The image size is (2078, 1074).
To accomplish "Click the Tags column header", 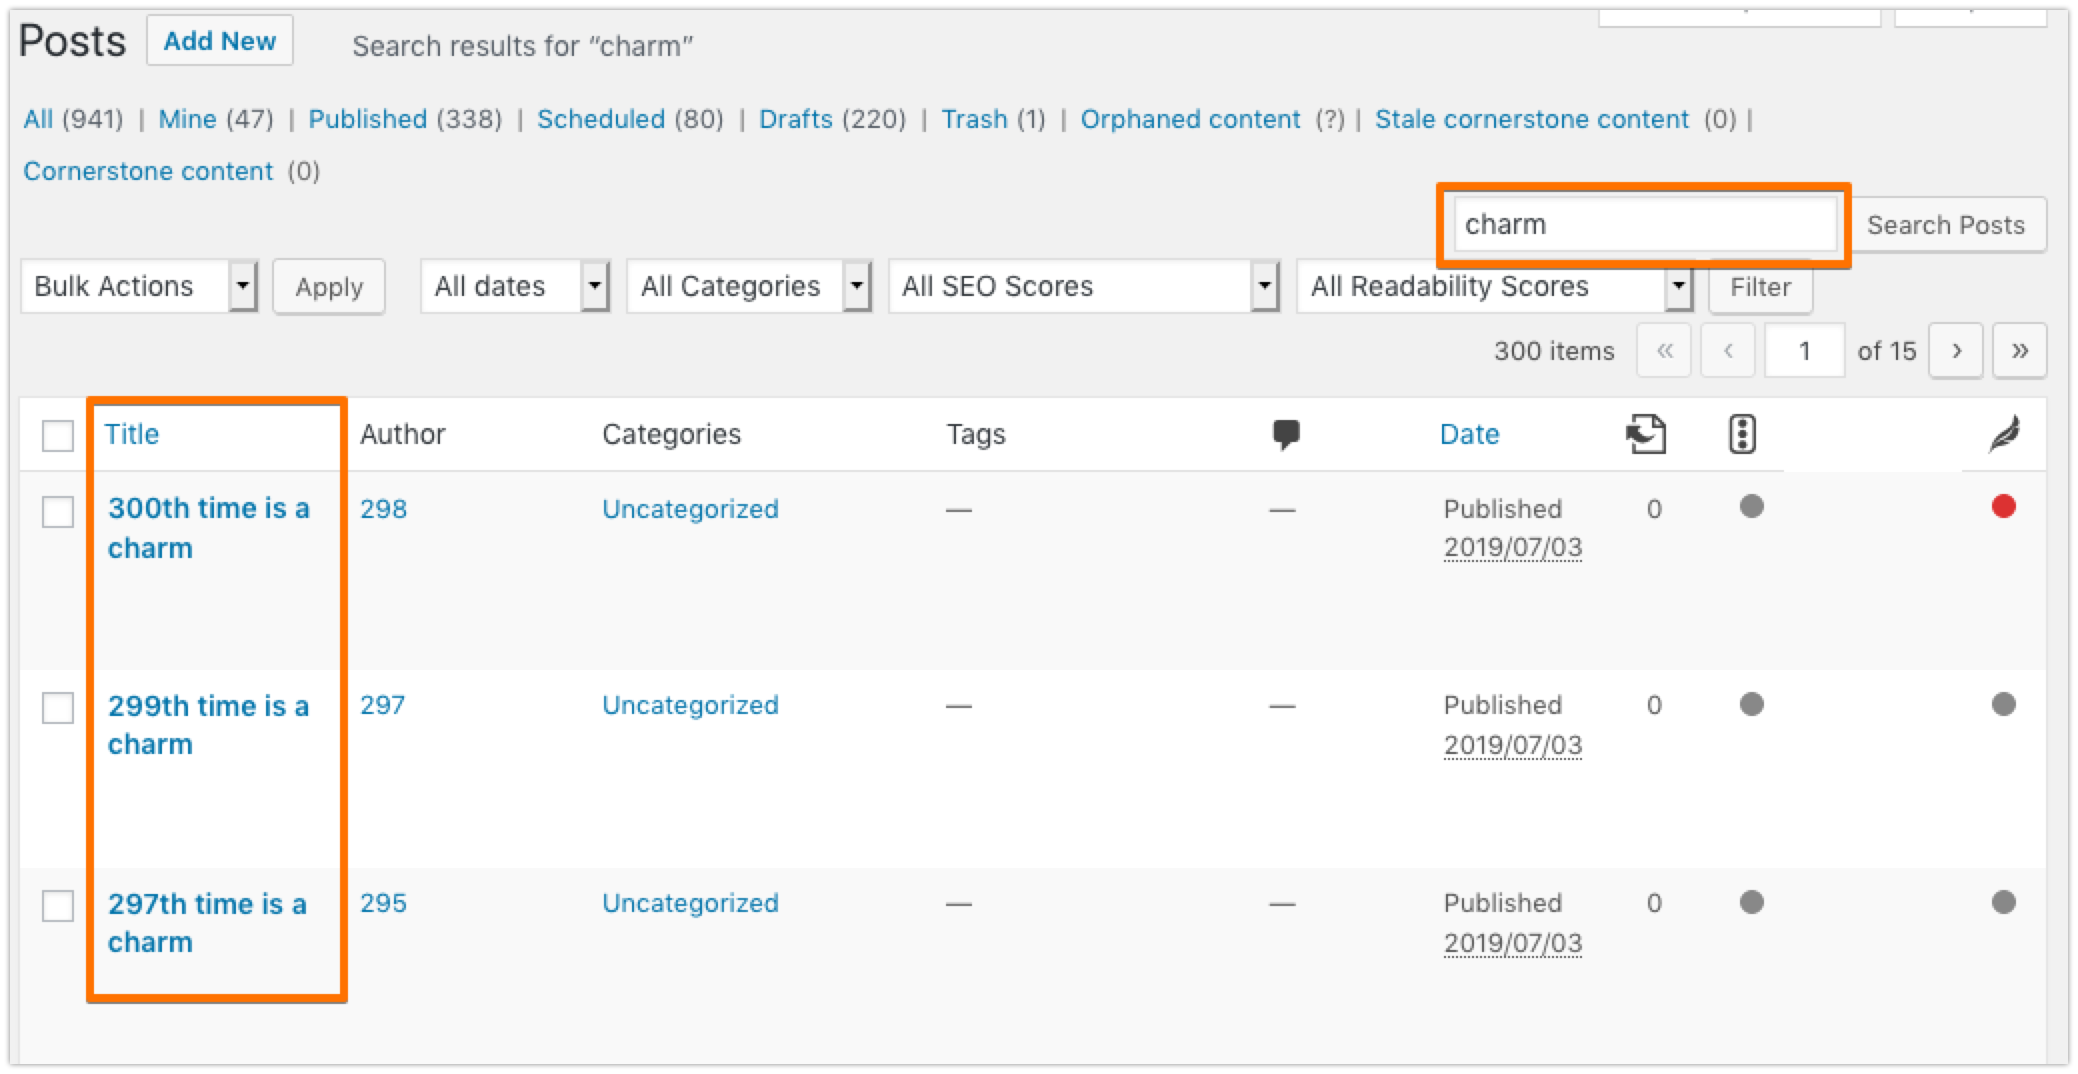I will (976, 434).
